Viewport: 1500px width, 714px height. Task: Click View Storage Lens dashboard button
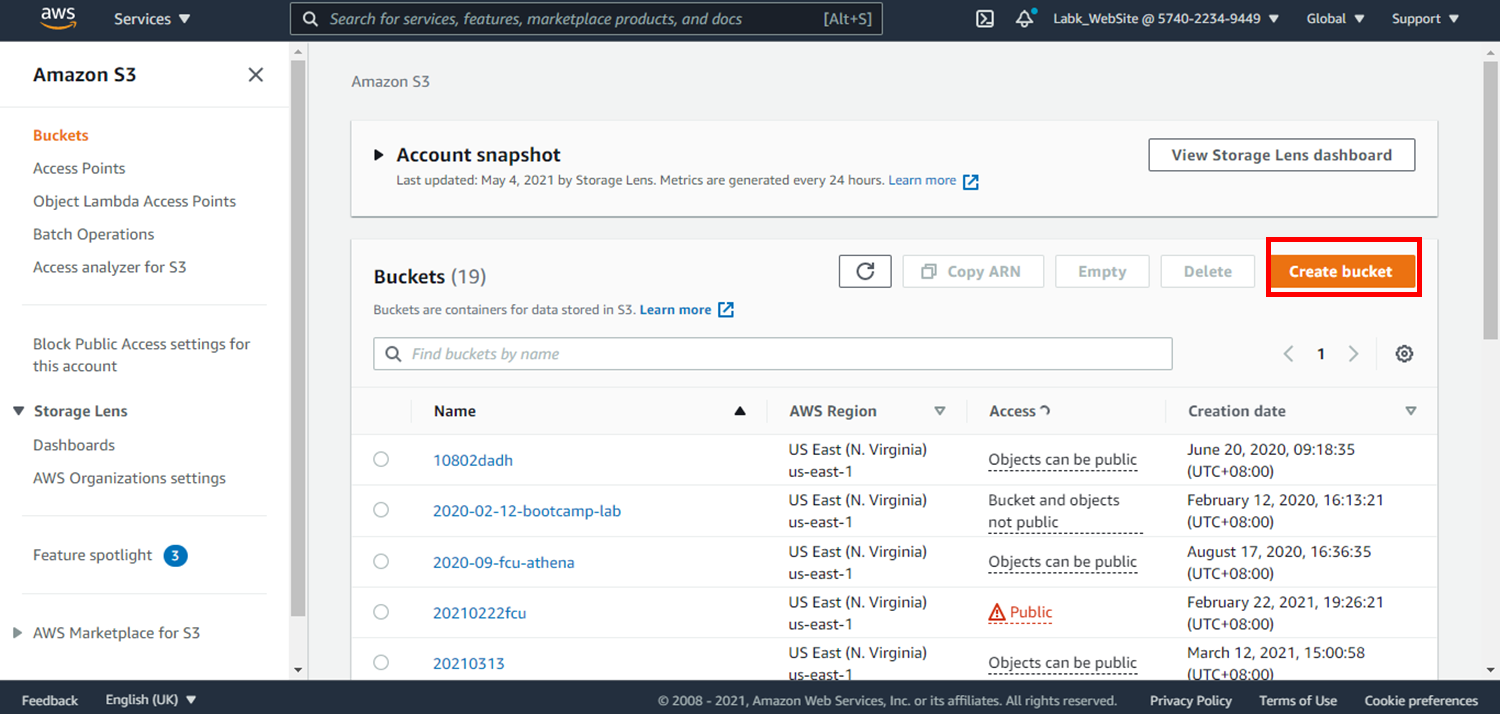[1282, 155]
